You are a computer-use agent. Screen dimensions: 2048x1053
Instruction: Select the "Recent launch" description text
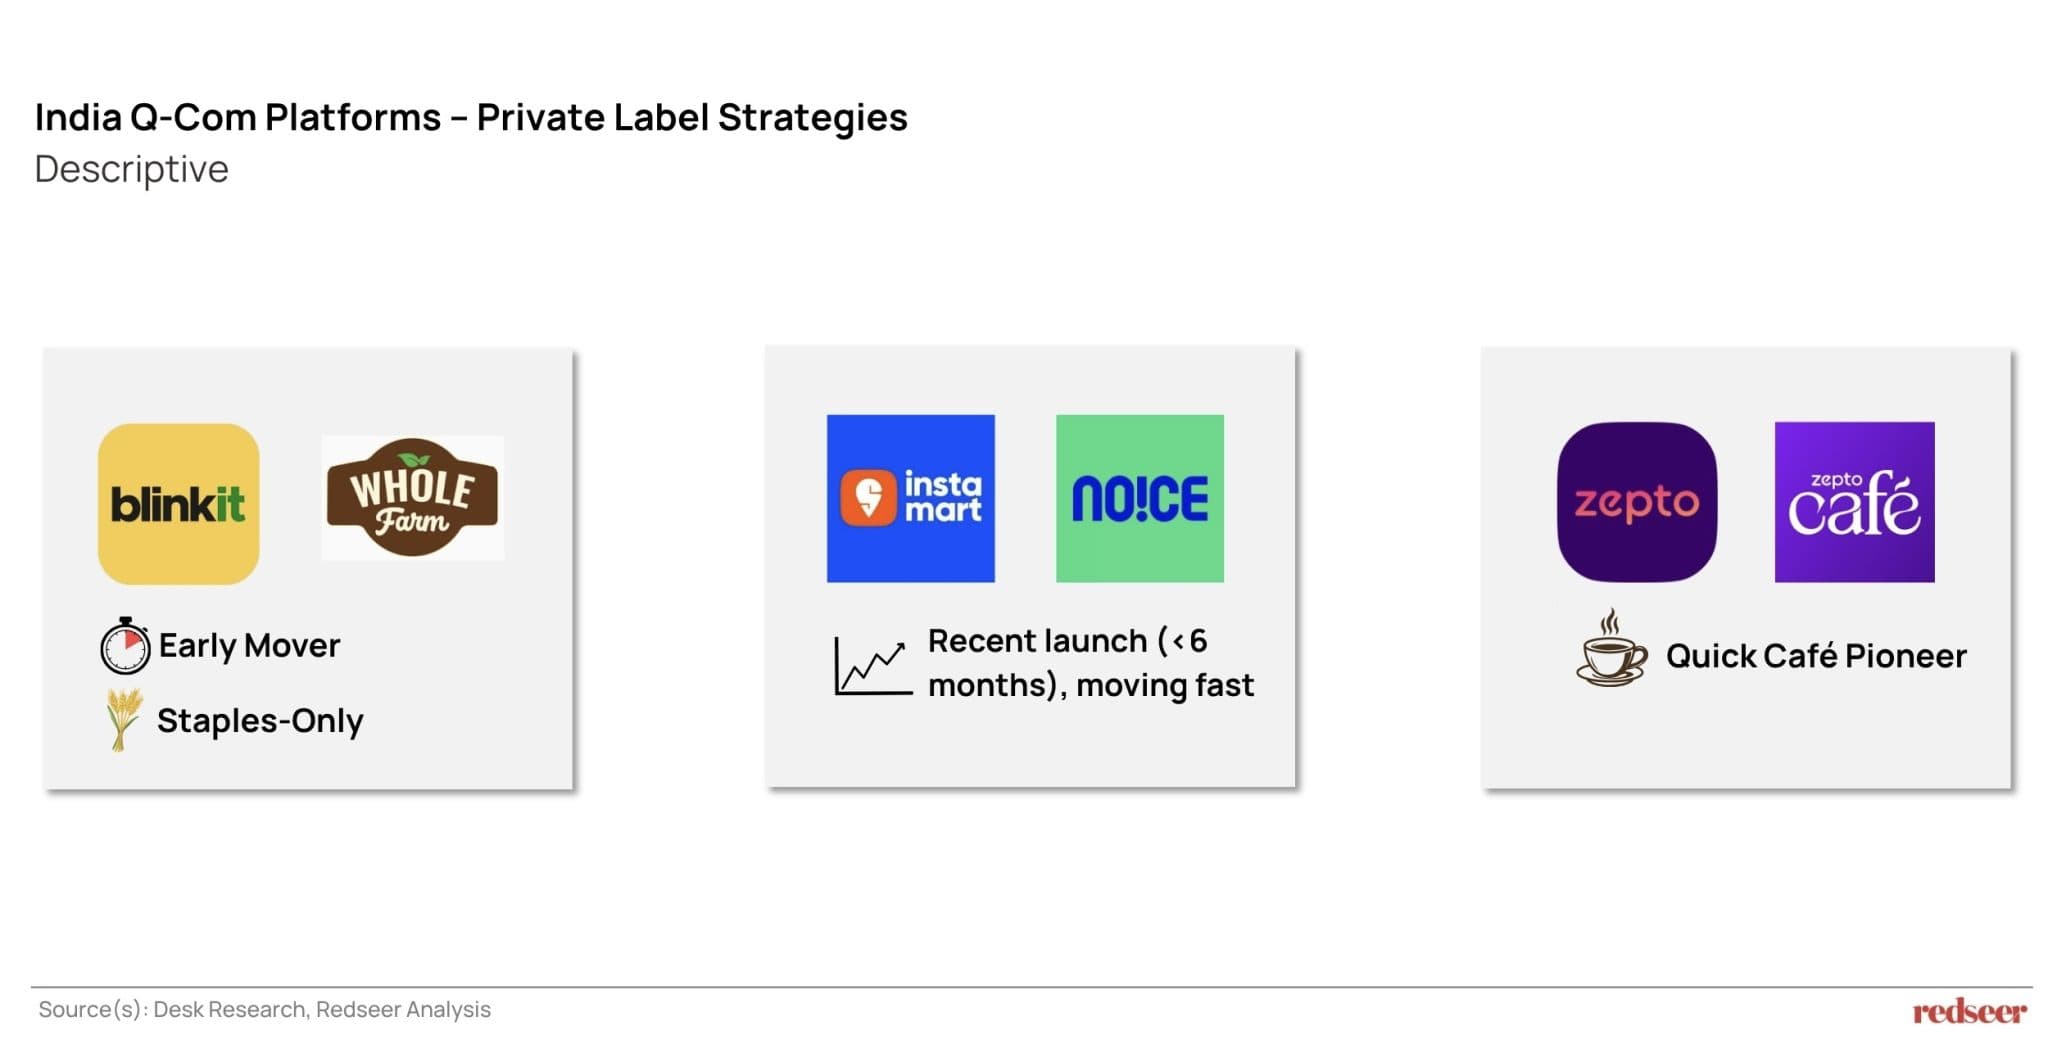tap(1090, 663)
